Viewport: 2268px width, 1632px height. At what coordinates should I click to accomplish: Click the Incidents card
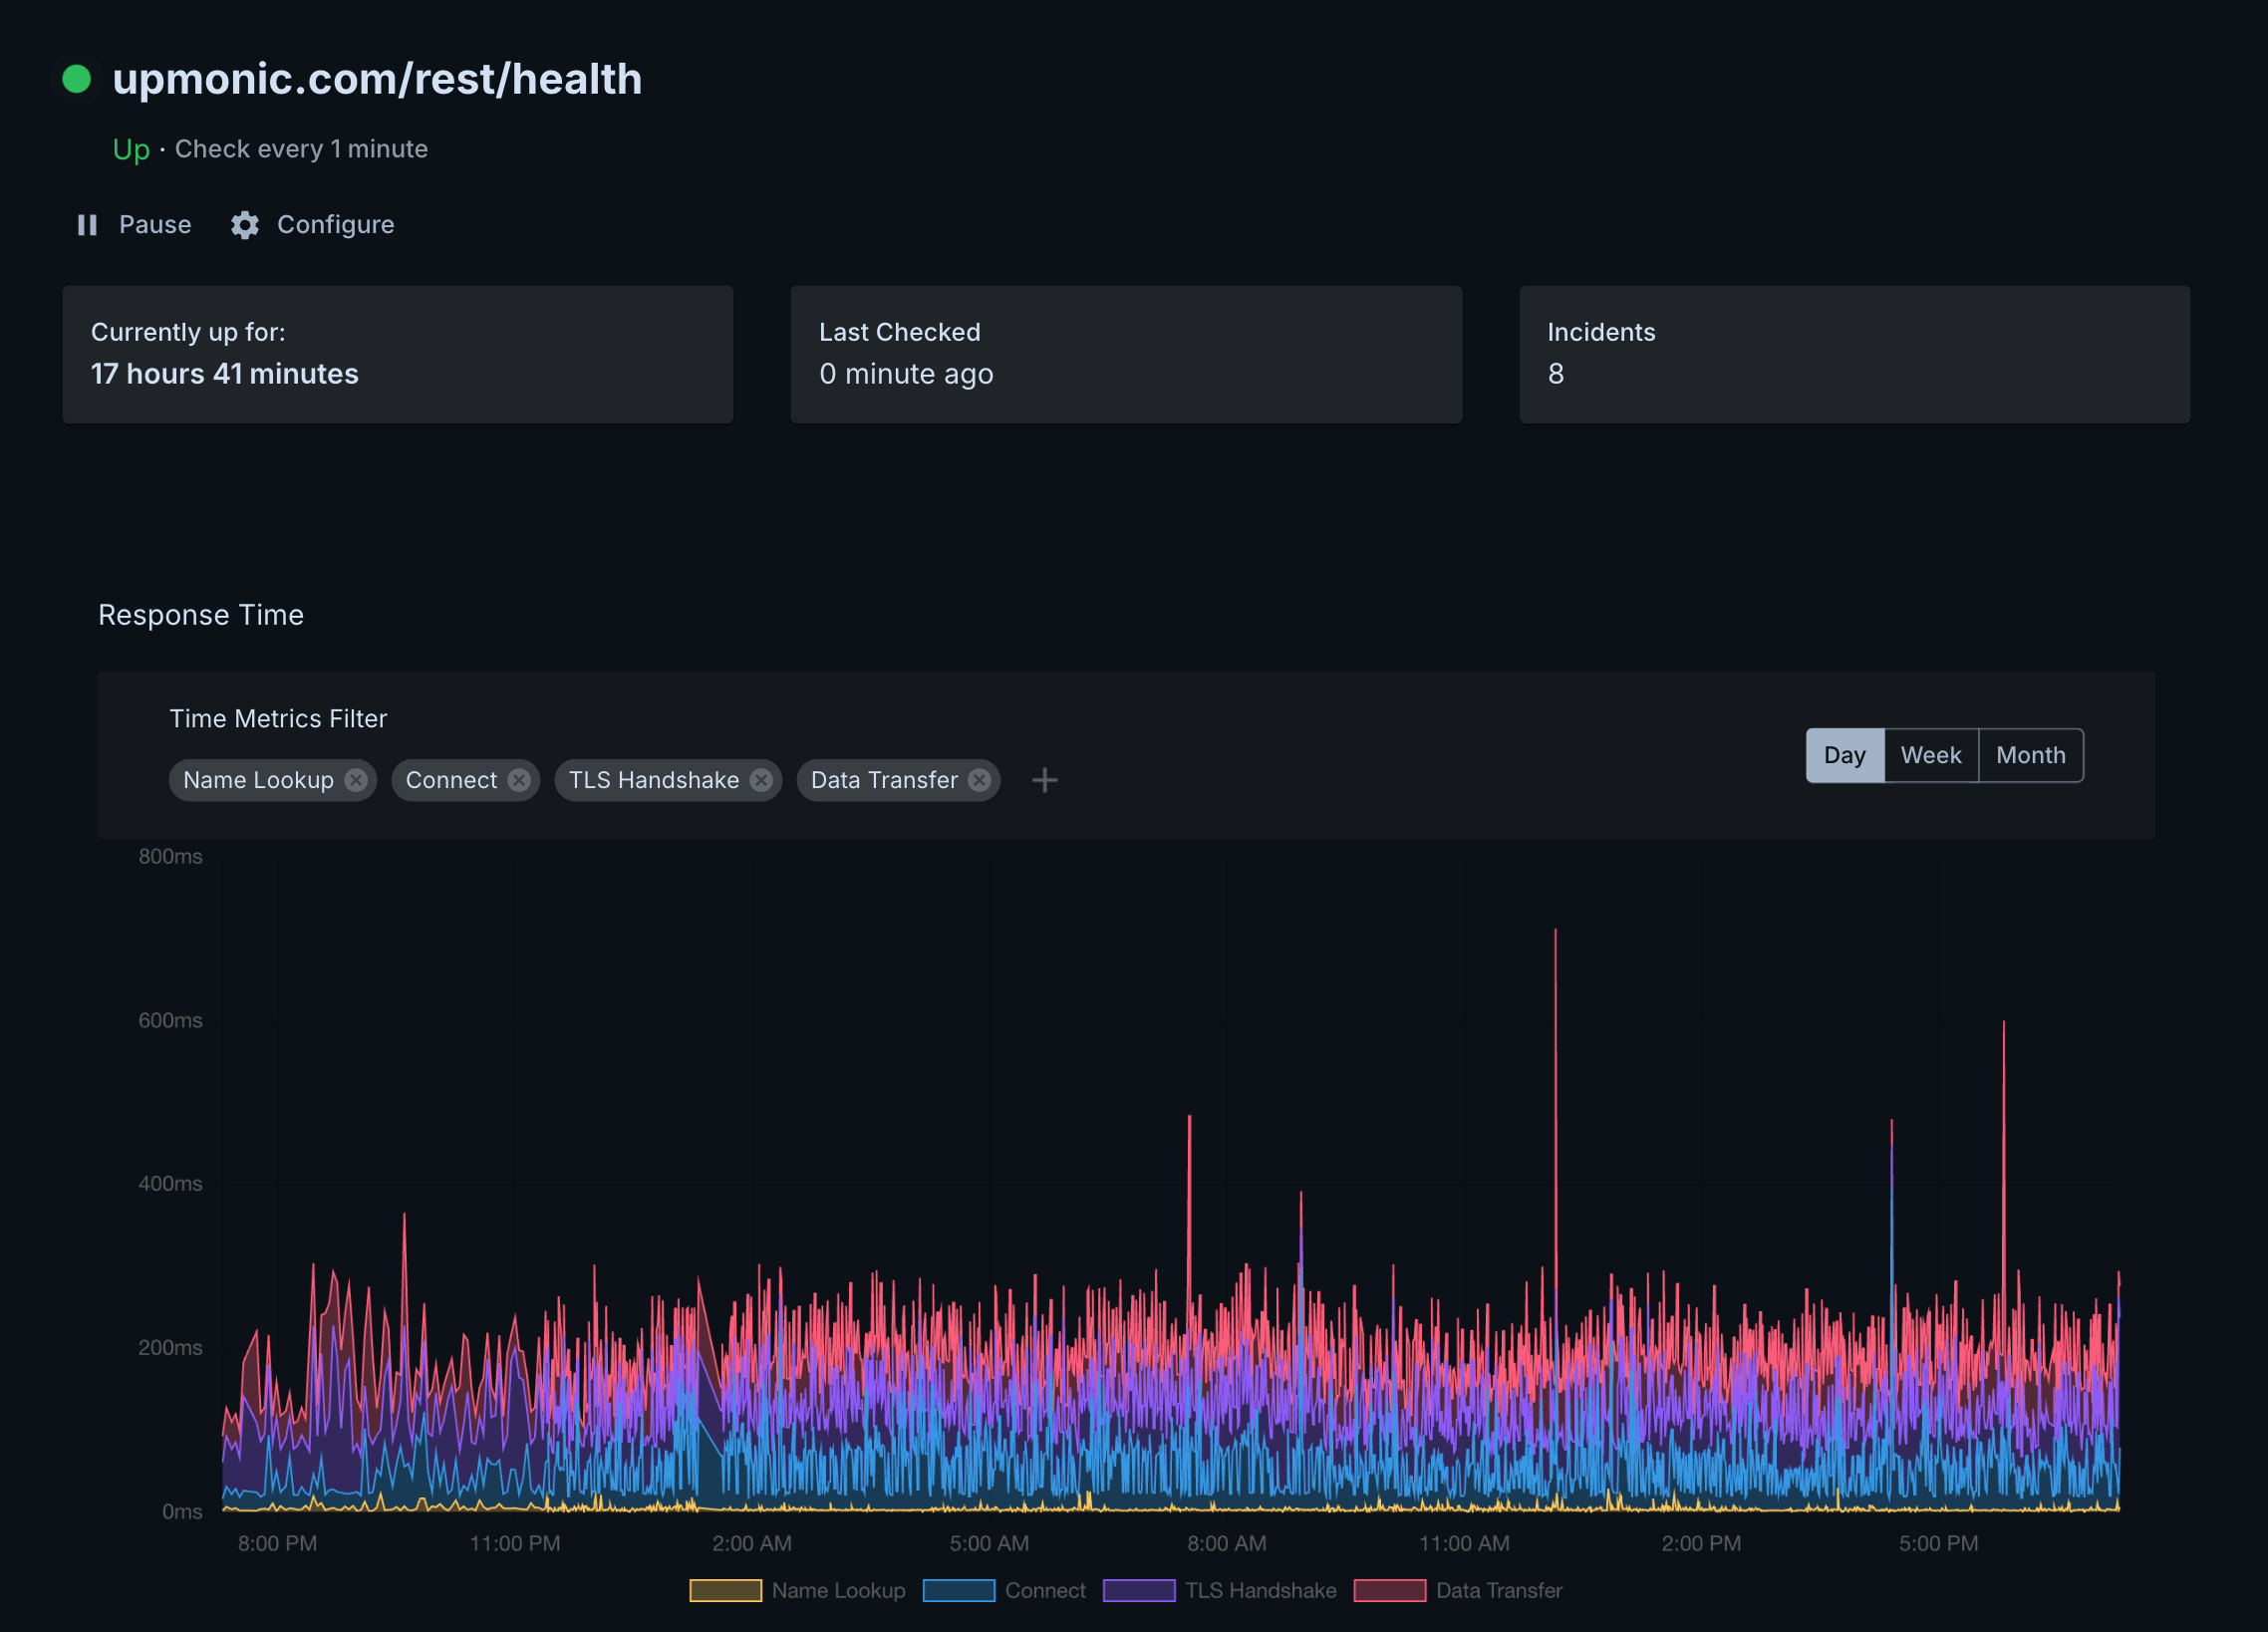coord(1854,354)
